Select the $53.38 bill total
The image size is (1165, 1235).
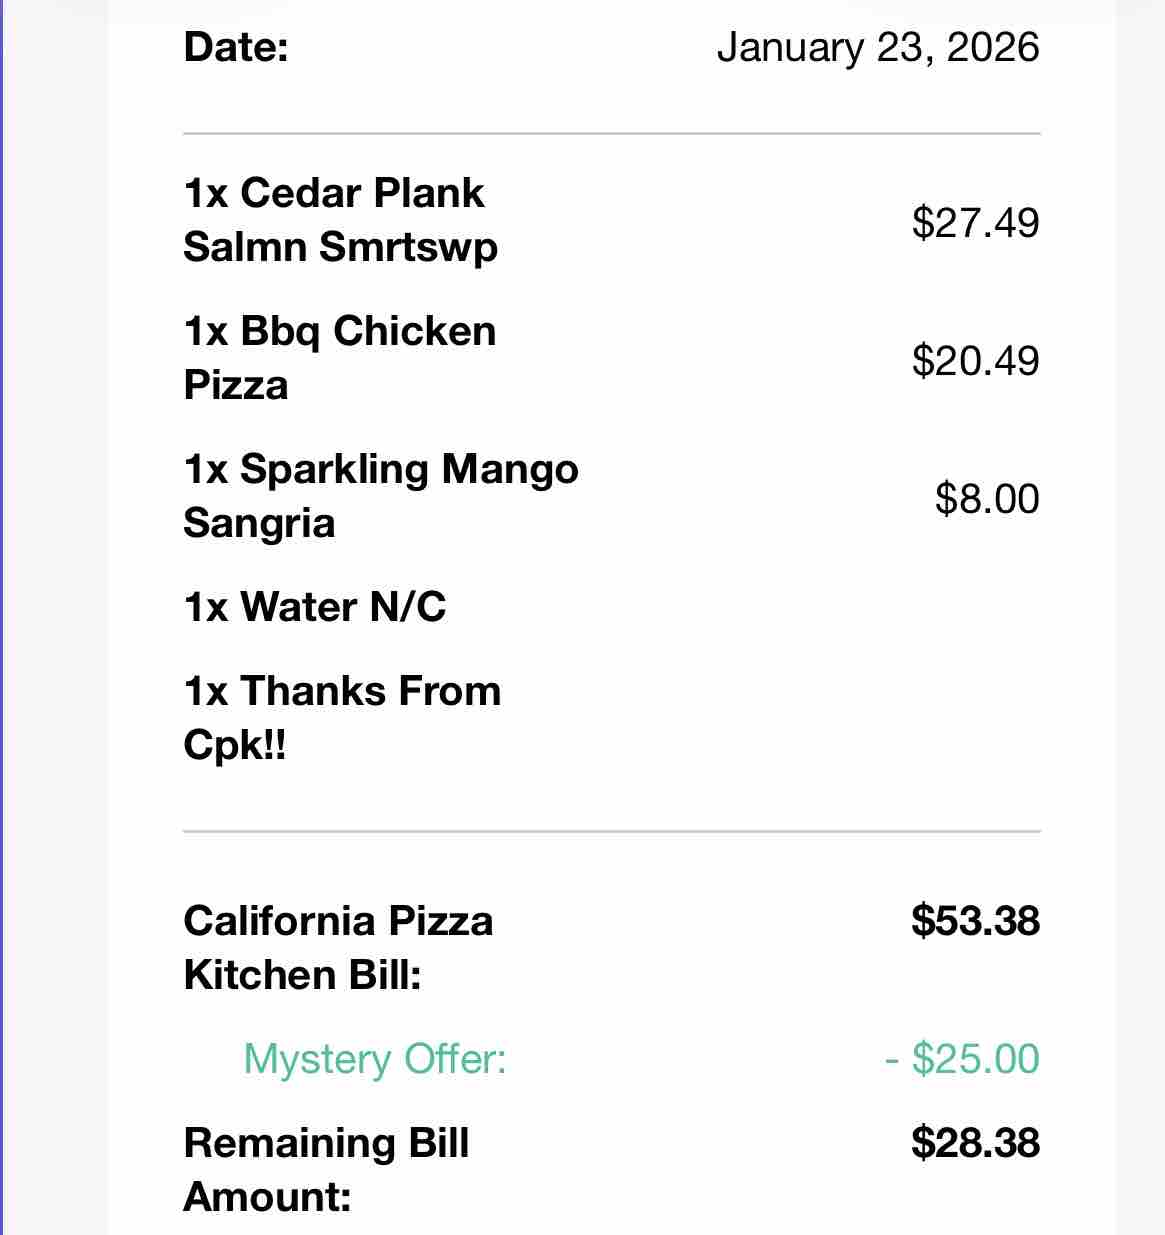pos(975,921)
